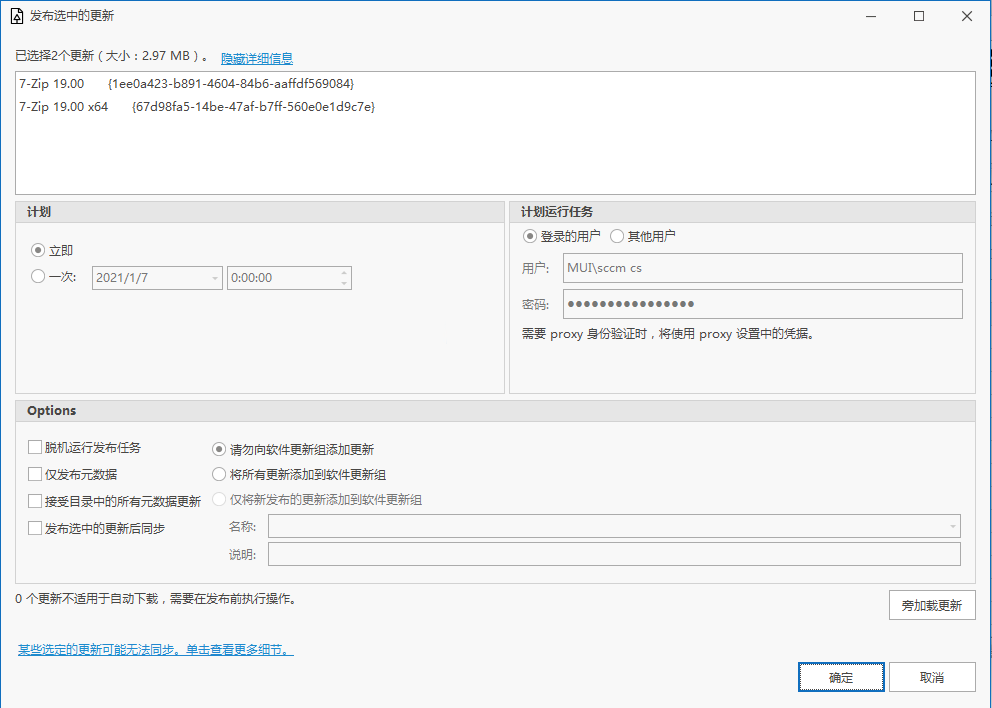Click the 旁加载更新 button
The height and width of the screenshot is (708, 992).
tap(932, 605)
